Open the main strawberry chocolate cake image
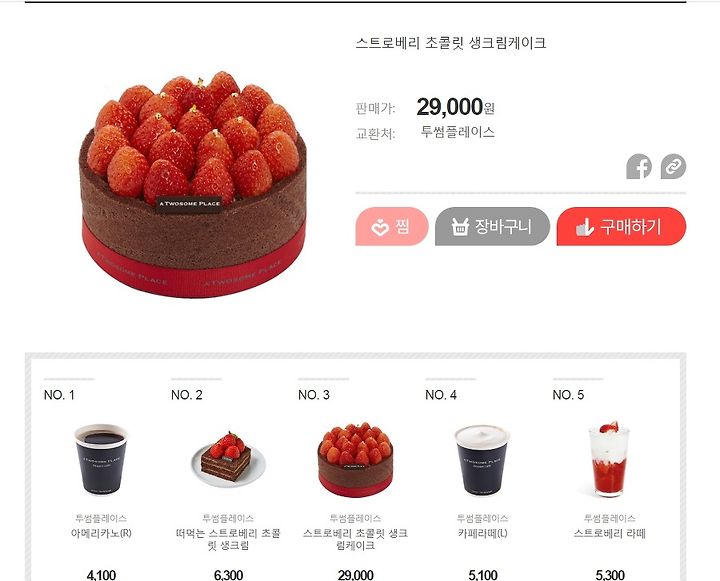This screenshot has width=720, height=581. pos(193,184)
